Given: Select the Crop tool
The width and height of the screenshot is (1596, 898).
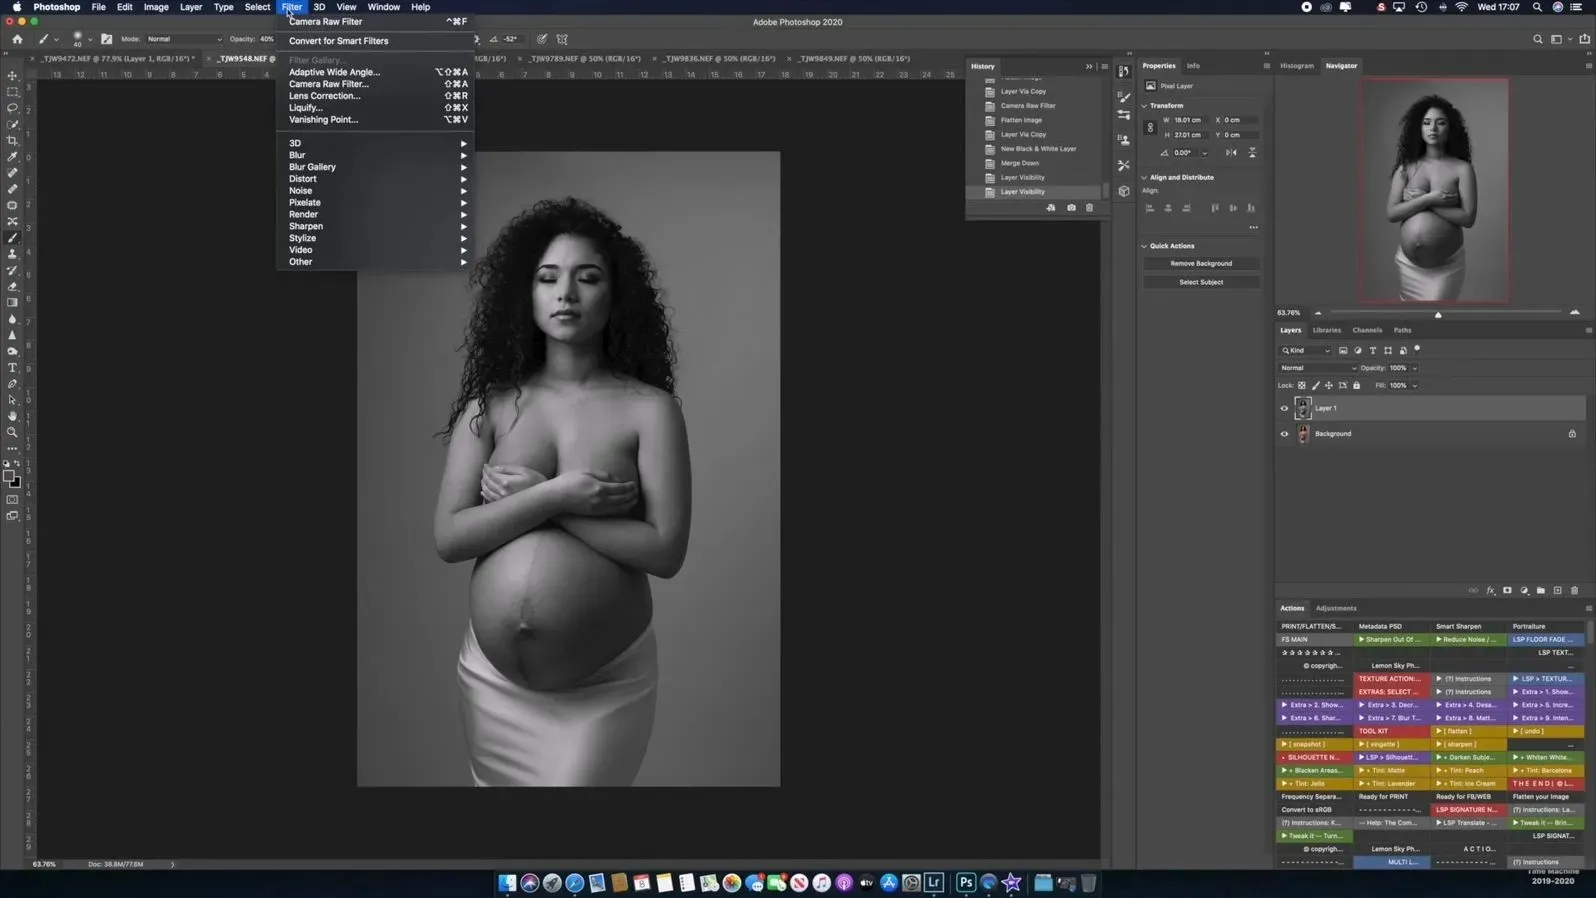Looking at the screenshot, I should coord(13,140).
